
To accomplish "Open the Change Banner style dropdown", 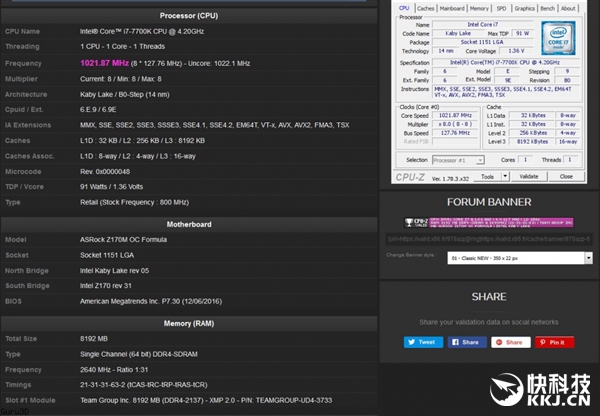I will click(x=520, y=258).
